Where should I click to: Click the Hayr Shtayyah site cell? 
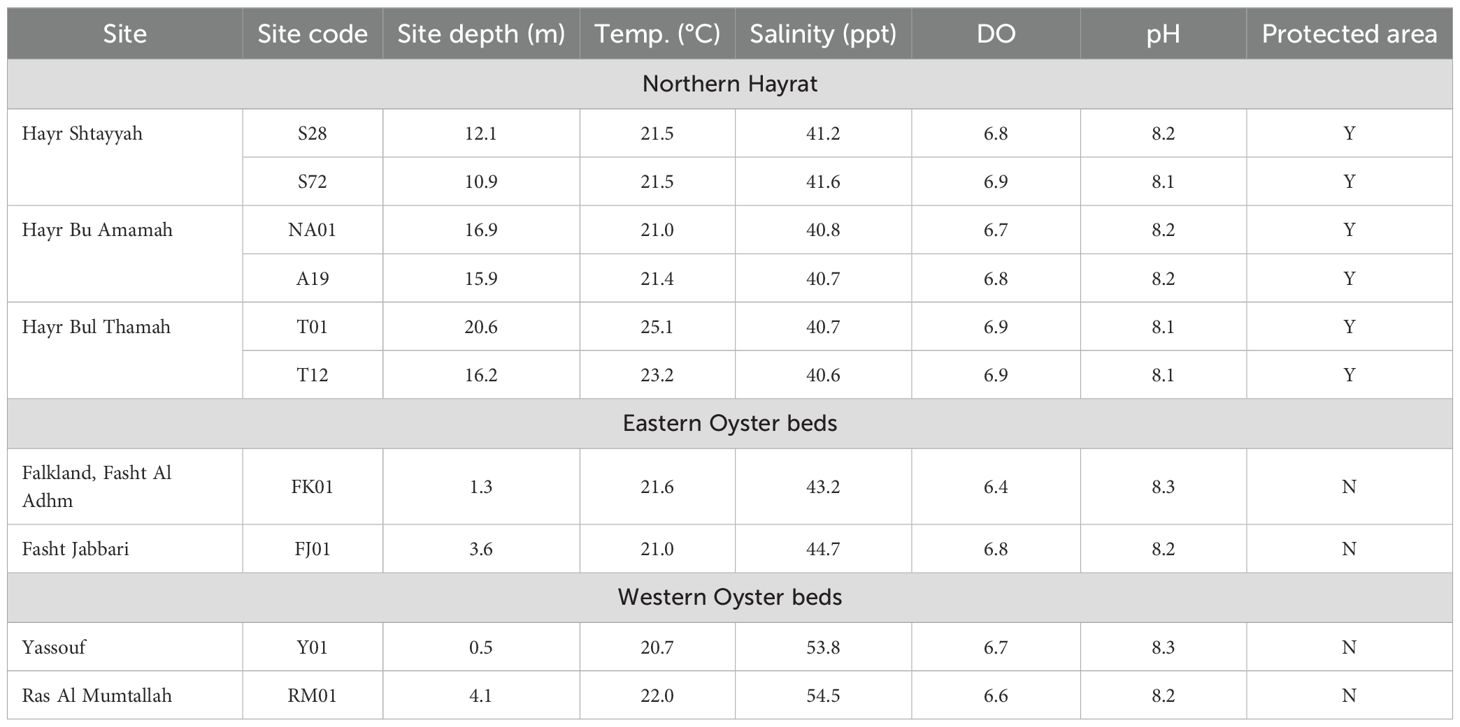coord(82,134)
